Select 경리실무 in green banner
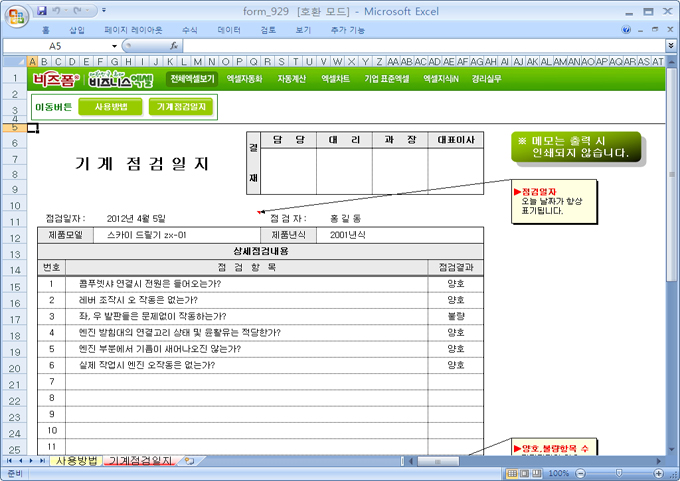Viewport: 680px width, 481px height. pos(487,79)
